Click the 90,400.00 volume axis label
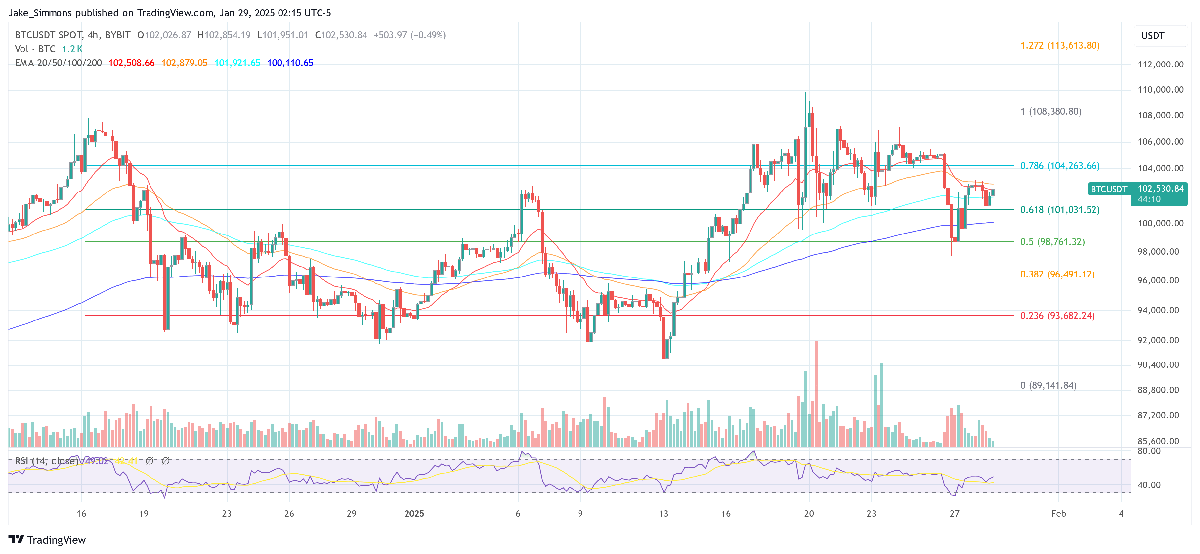This screenshot has width=1200, height=554. tap(1160, 365)
